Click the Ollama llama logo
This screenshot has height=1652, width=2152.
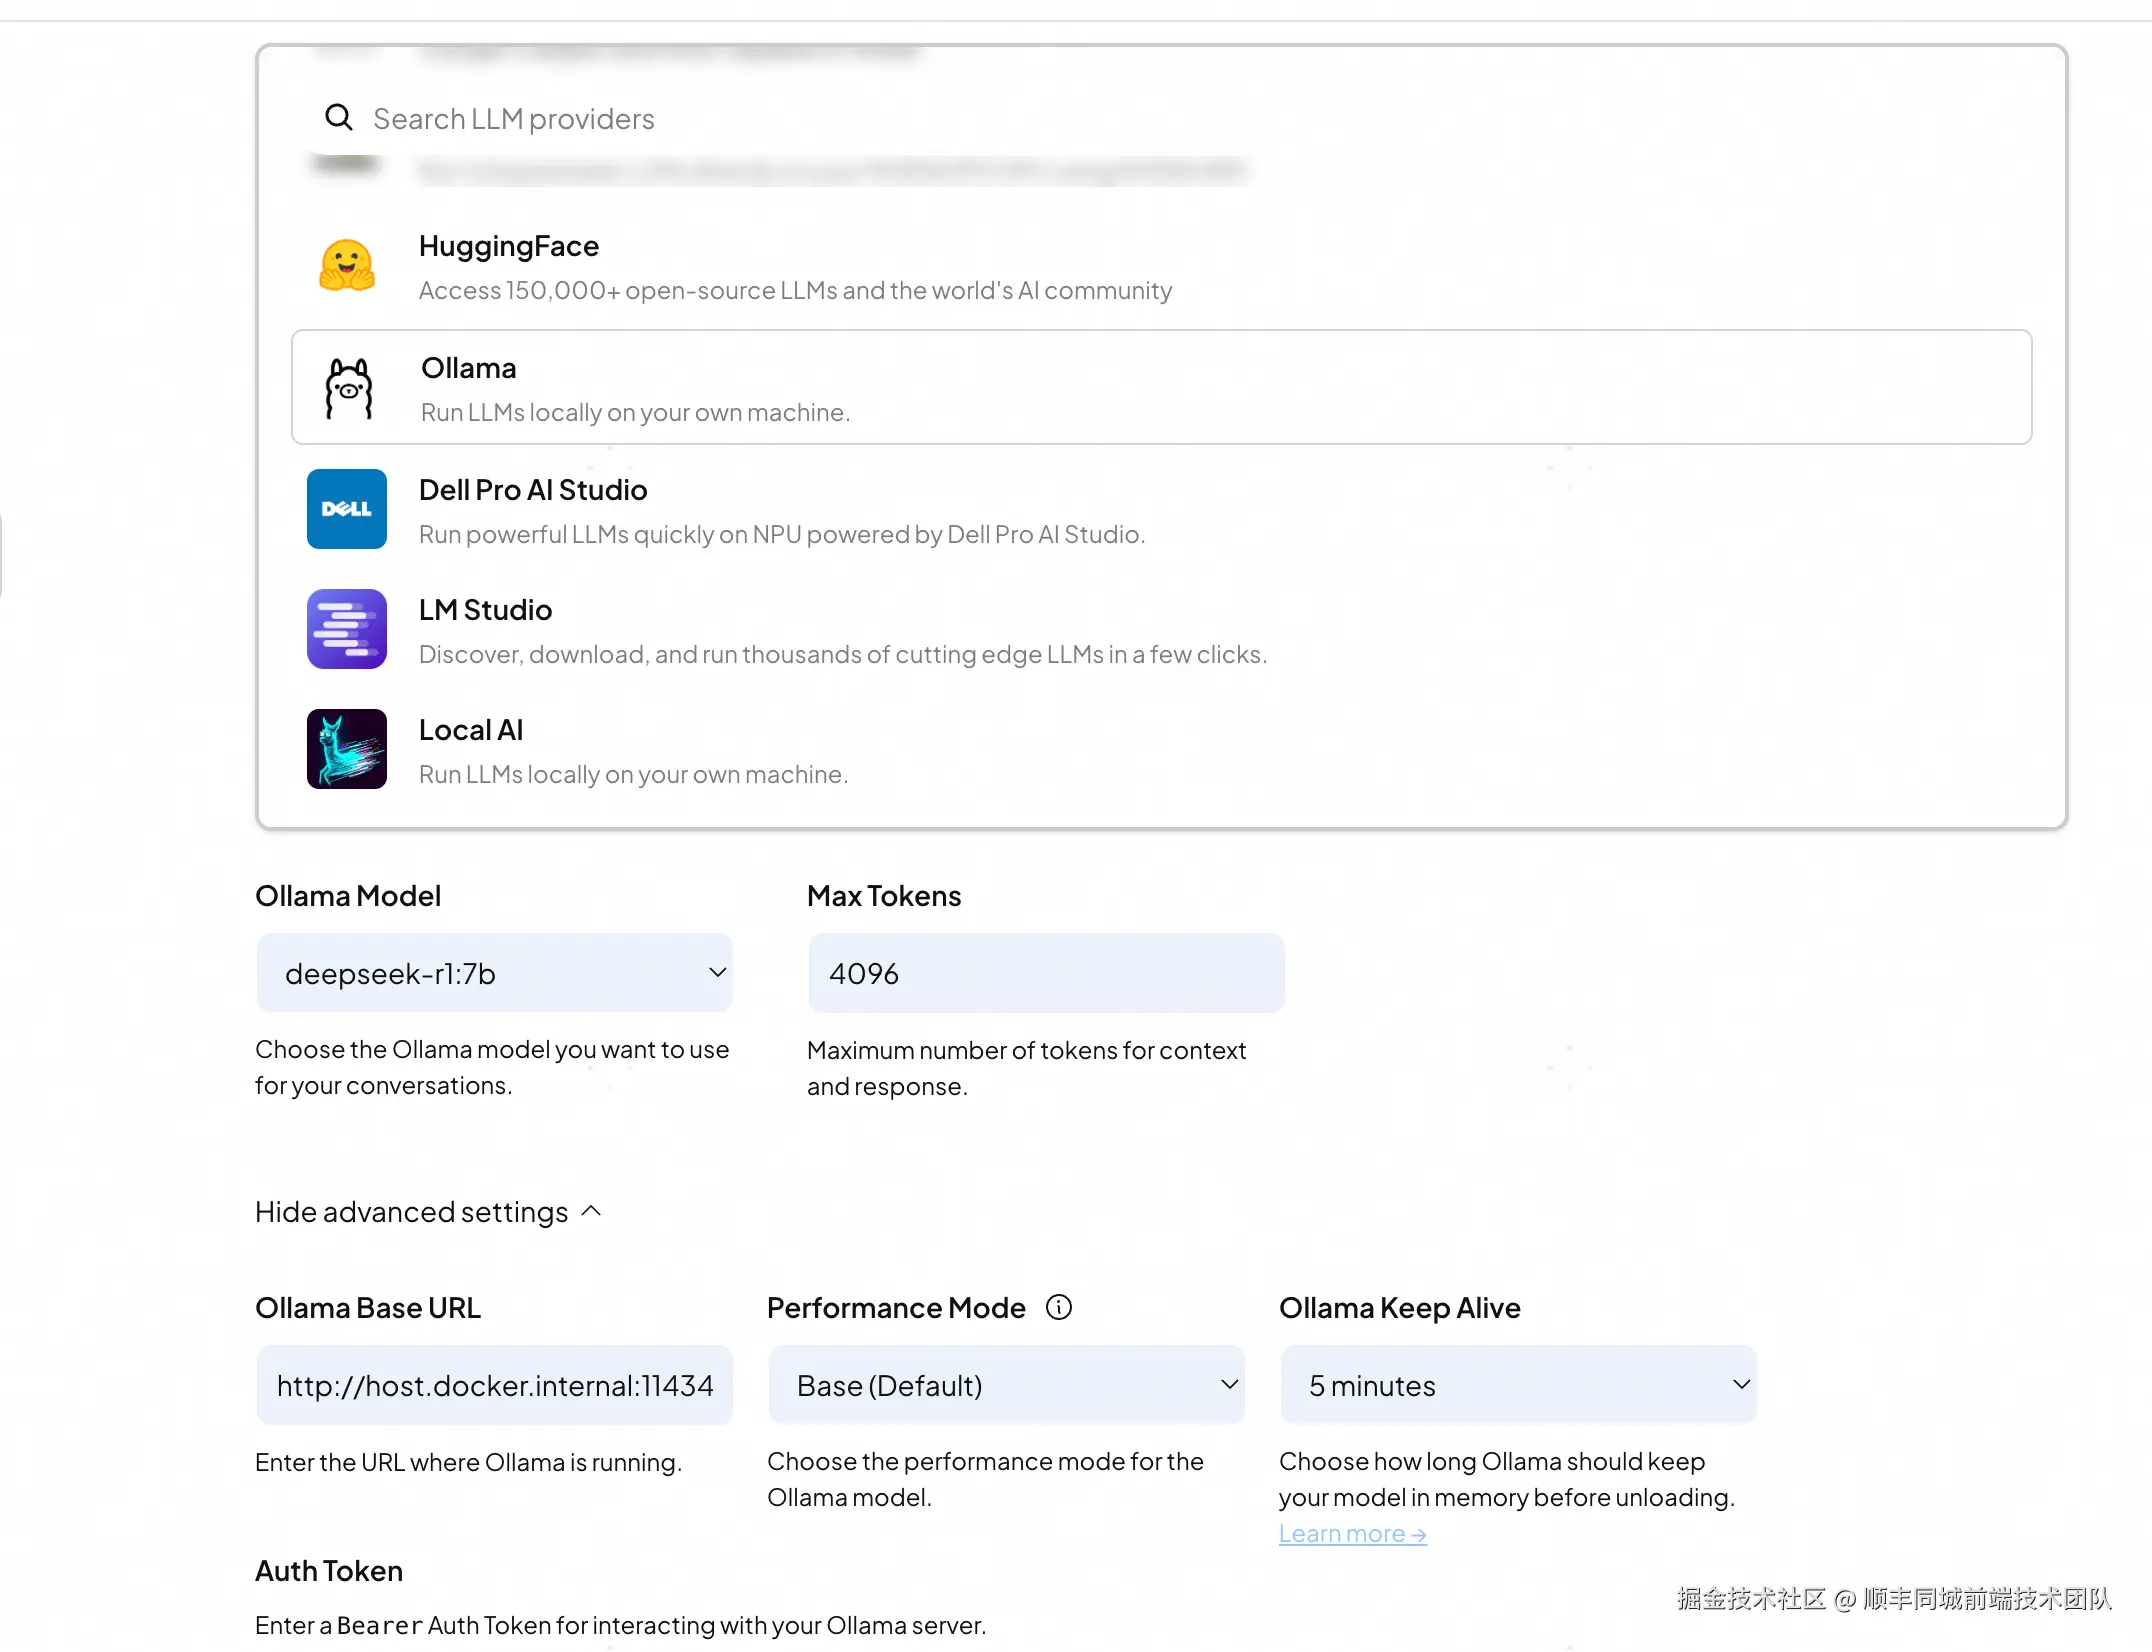(348, 389)
